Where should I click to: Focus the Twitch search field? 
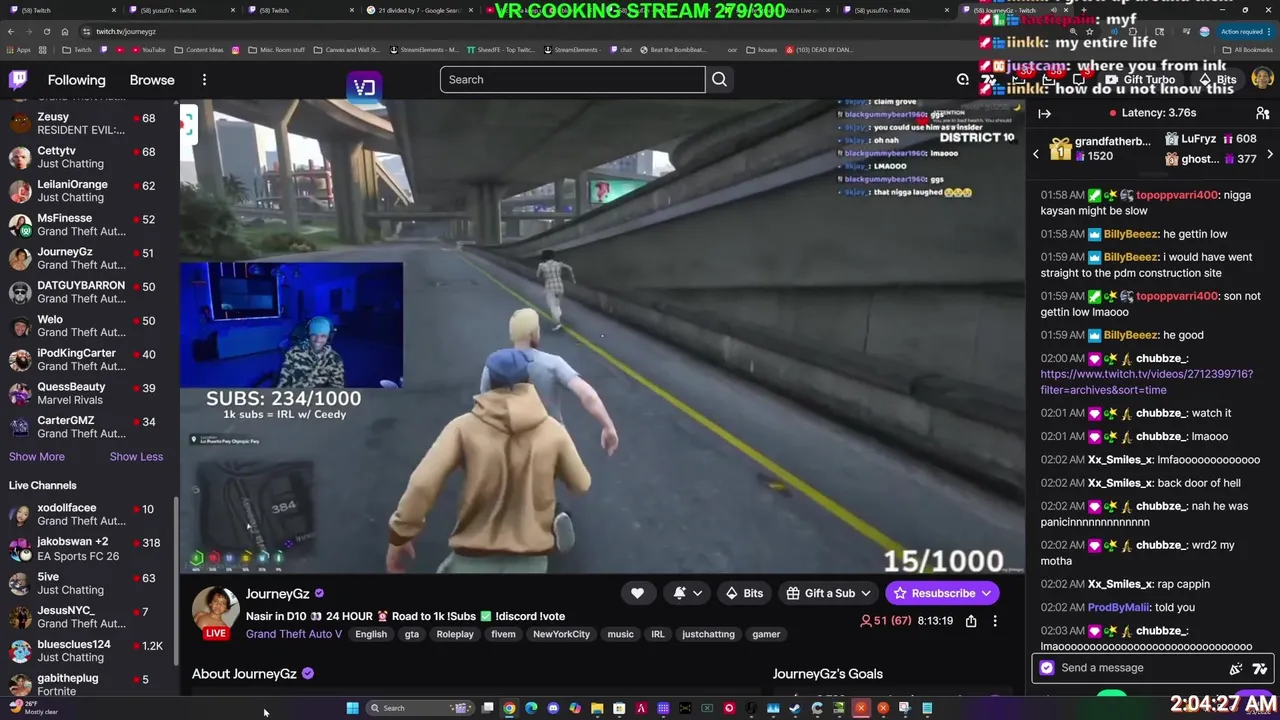tap(572, 79)
